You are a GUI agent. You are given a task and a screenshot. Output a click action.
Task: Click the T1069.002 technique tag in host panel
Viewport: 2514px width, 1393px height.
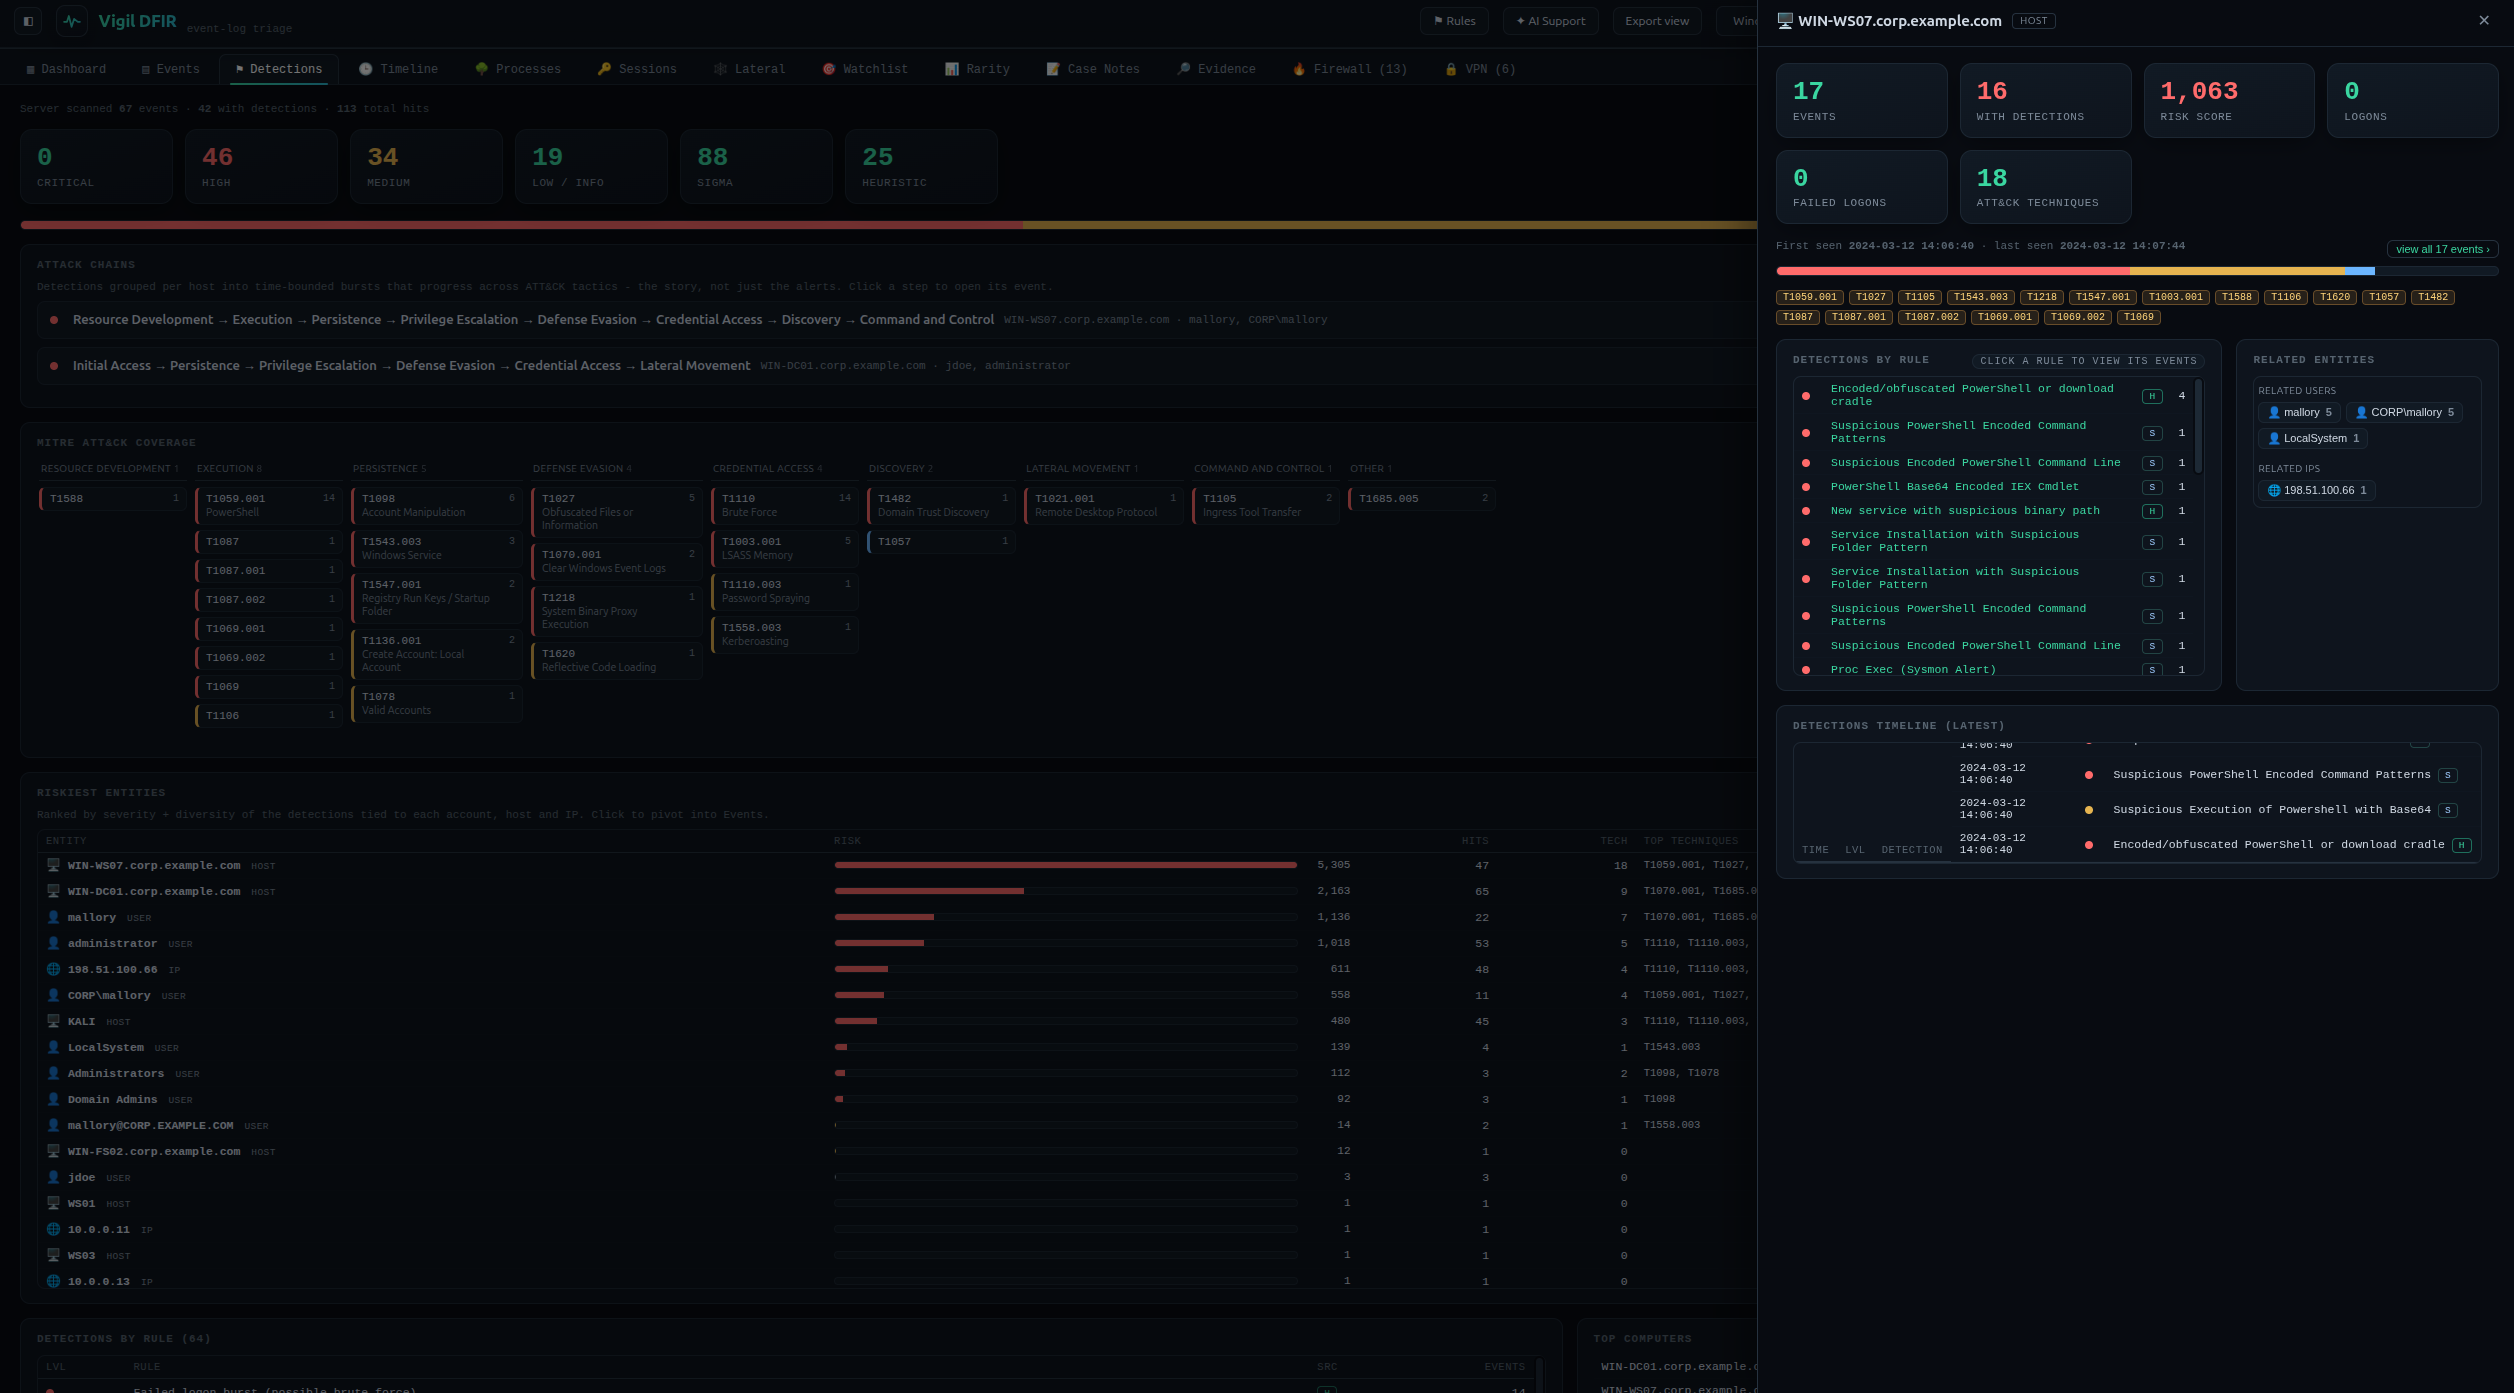(x=2078, y=317)
